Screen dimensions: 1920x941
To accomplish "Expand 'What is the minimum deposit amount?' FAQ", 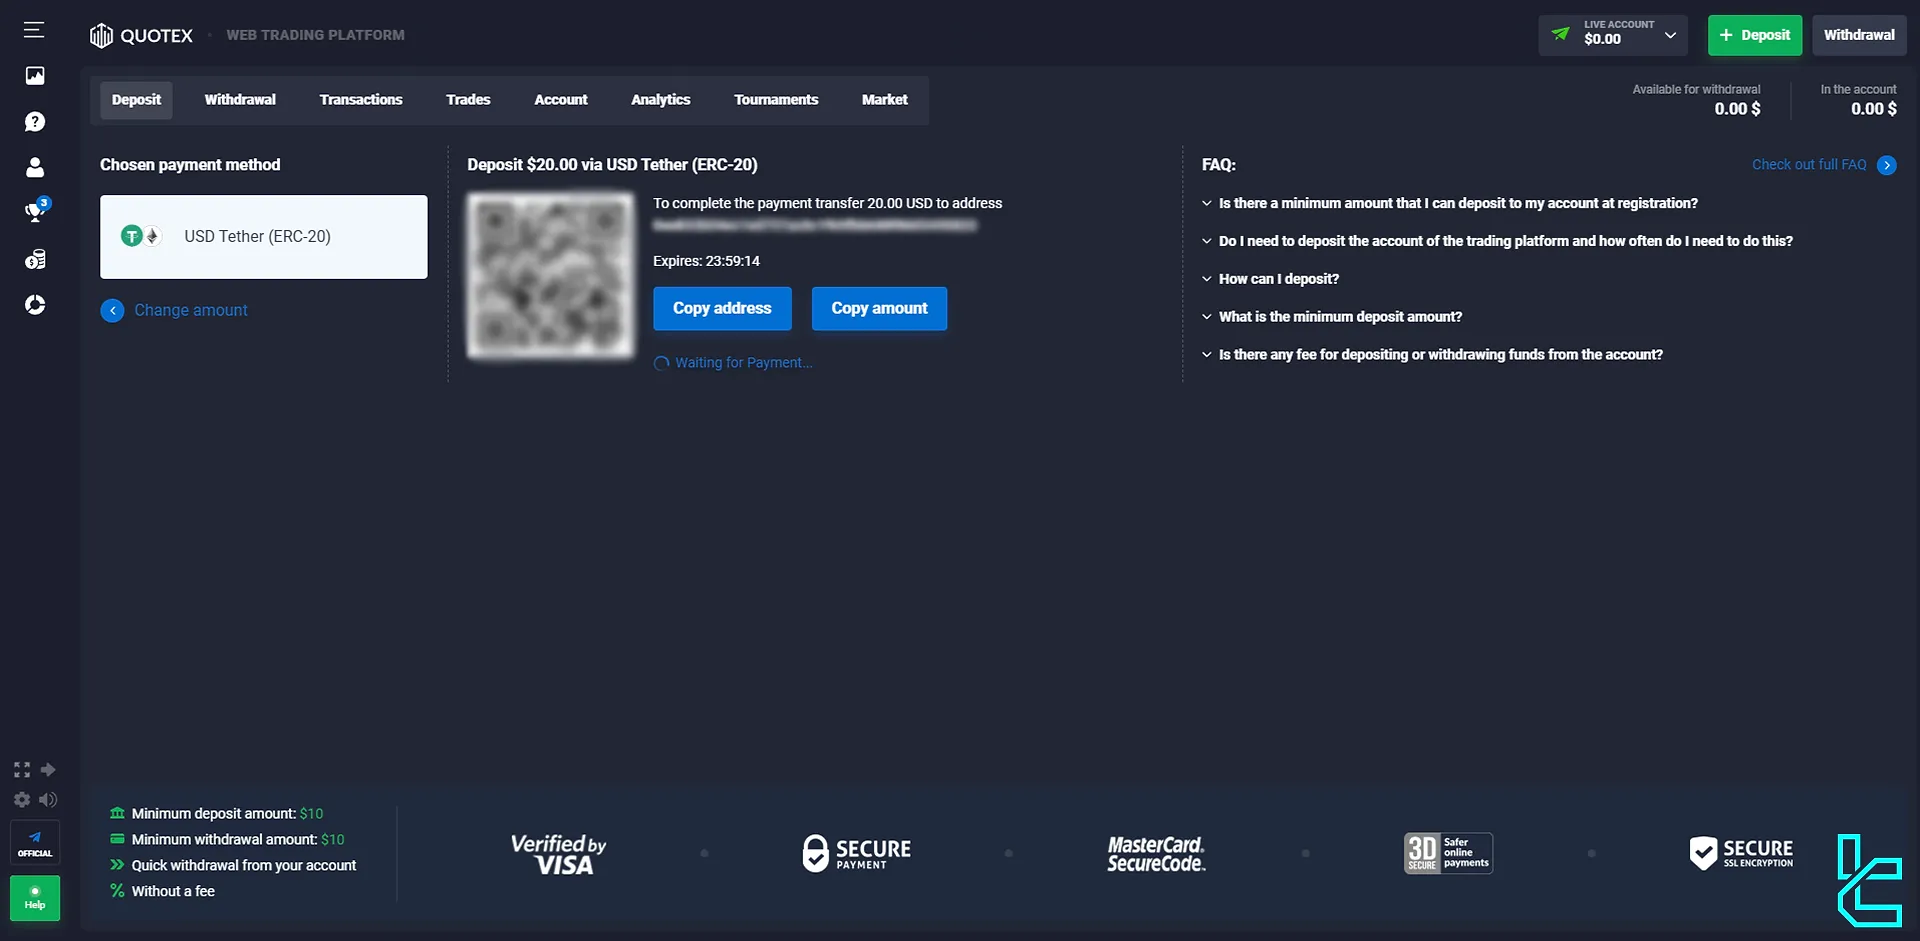I will [1332, 317].
